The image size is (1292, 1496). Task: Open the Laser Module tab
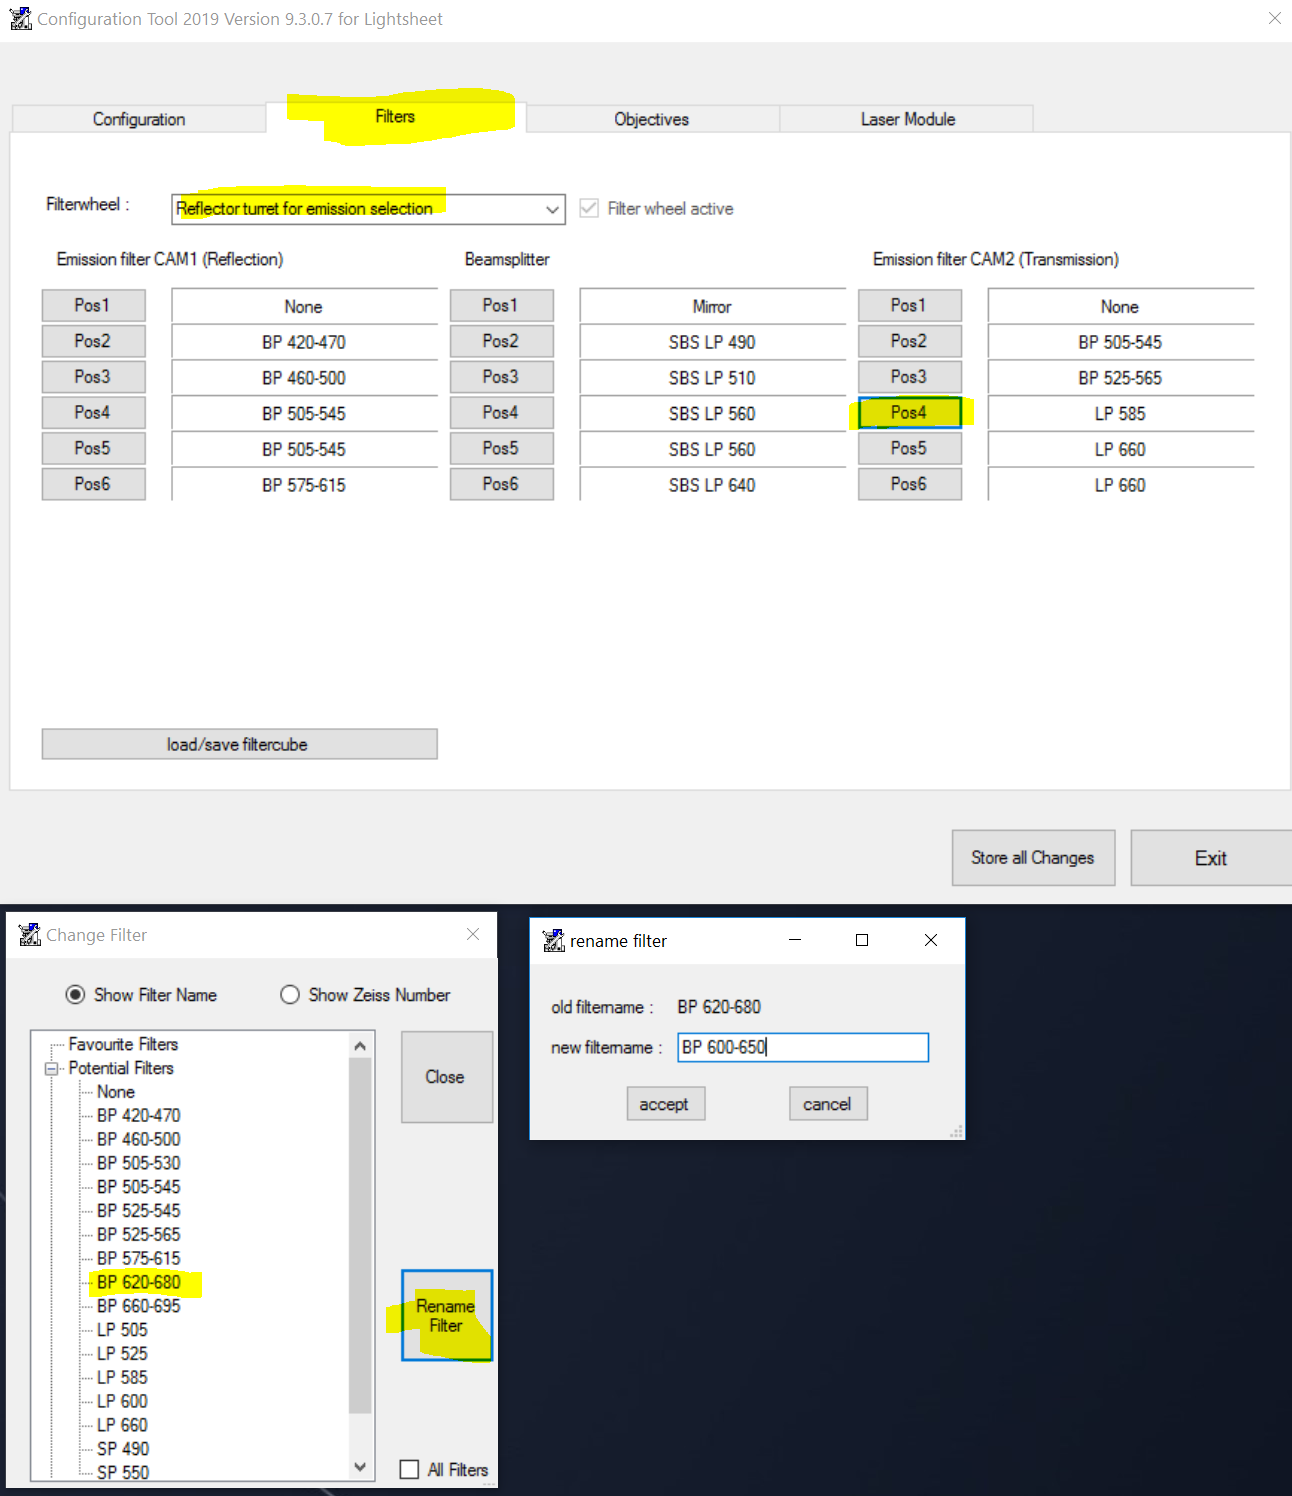click(907, 119)
